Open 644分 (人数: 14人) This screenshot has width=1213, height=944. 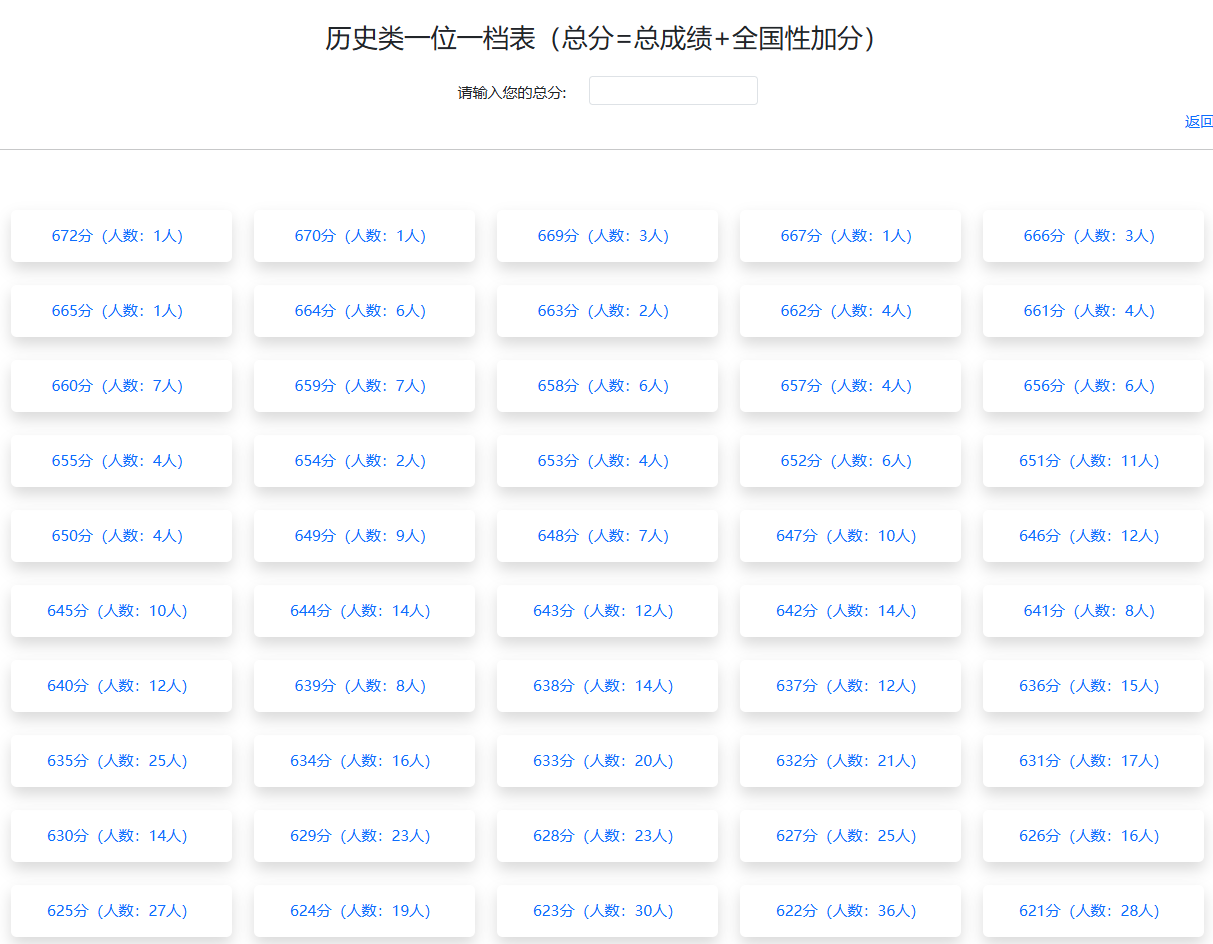point(364,611)
